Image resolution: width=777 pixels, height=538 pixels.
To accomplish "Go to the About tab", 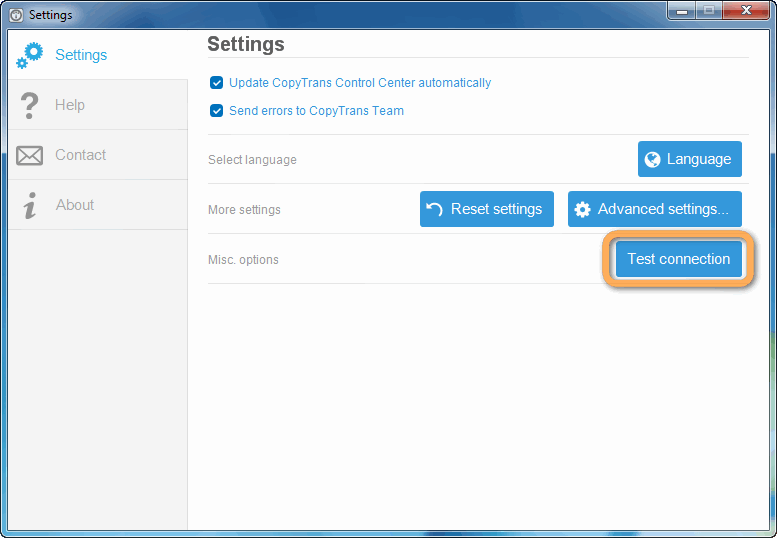I will [98, 205].
